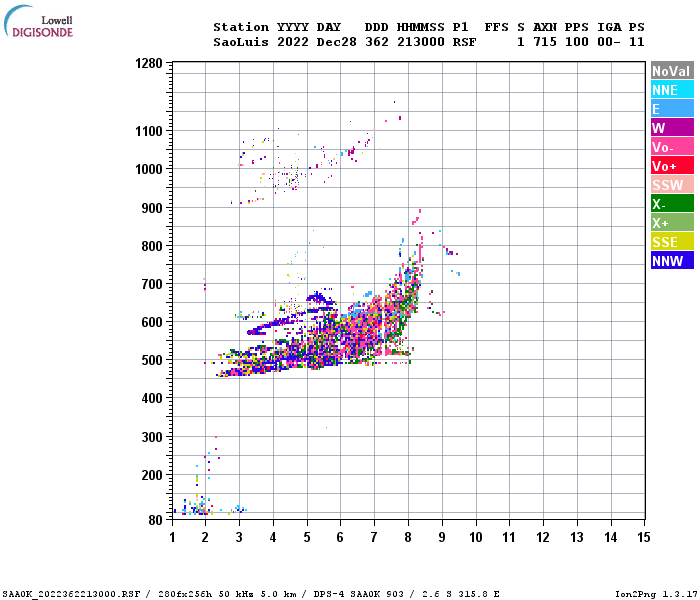Screen dimensions: 700x600
Task: Select the Vo- pink legend swatch
Action: [x=672, y=146]
